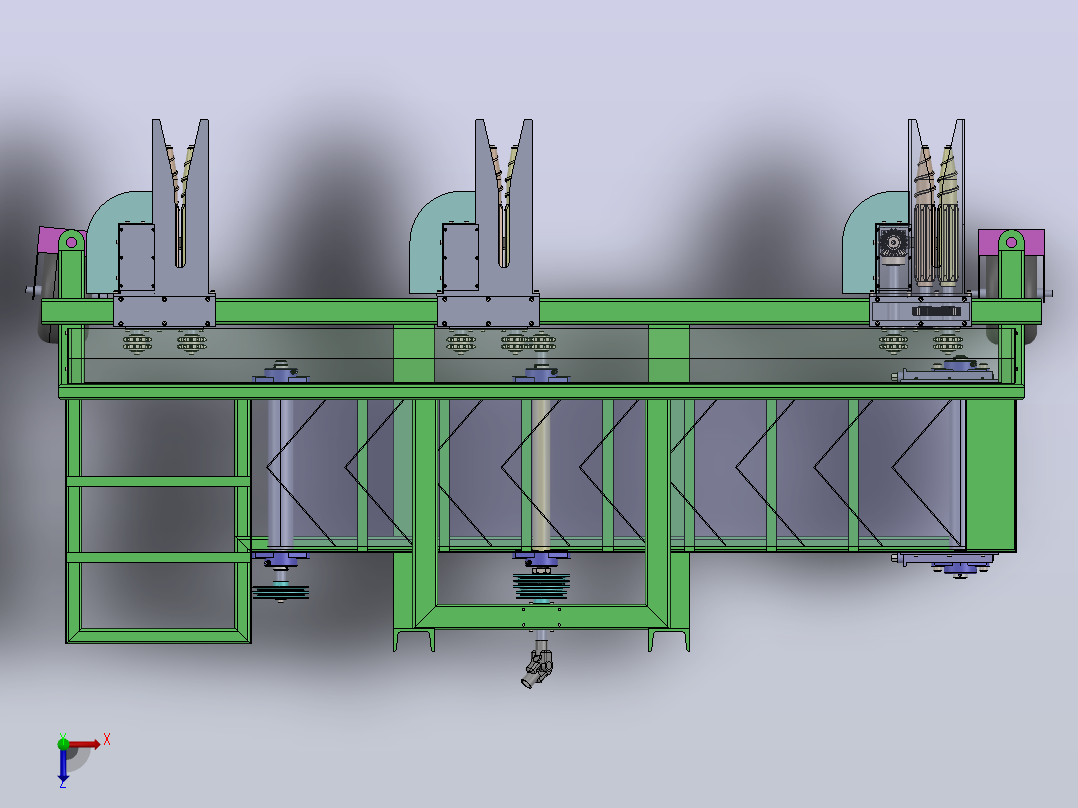The image size is (1078, 808).
Task: Click the green Y axis dot of the triad
Action: (x=63, y=743)
